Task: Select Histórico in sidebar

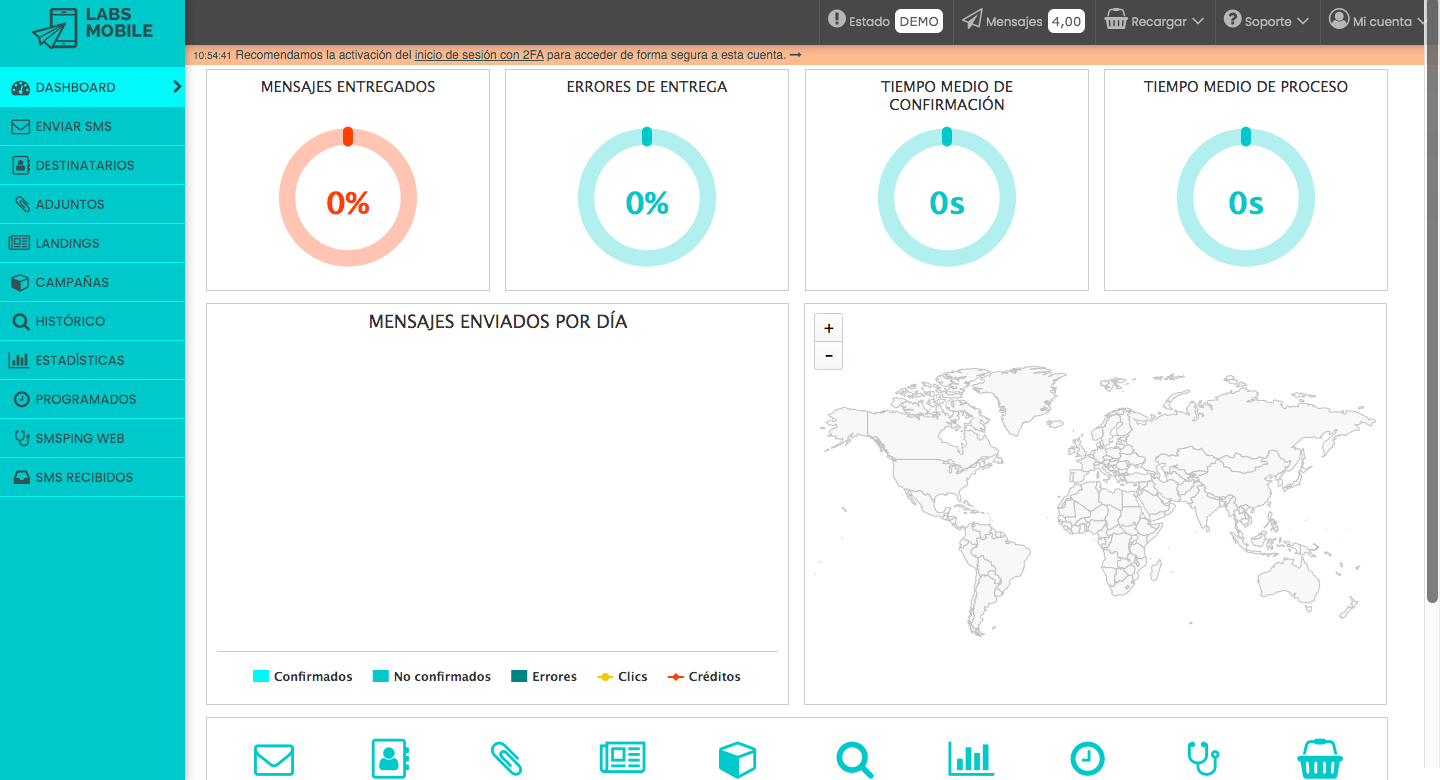Action: click(x=92, y=322)
